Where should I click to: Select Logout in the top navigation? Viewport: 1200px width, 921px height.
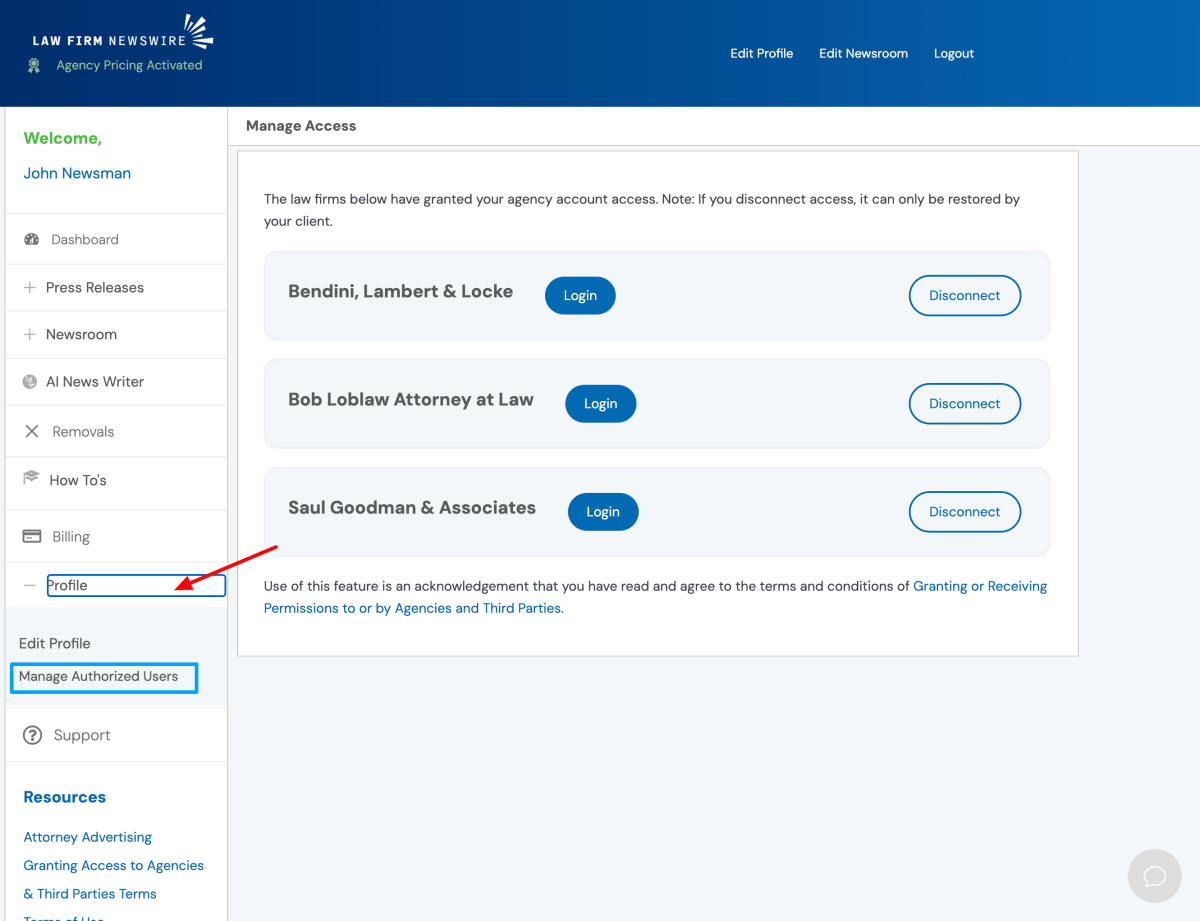coord(953,54)
